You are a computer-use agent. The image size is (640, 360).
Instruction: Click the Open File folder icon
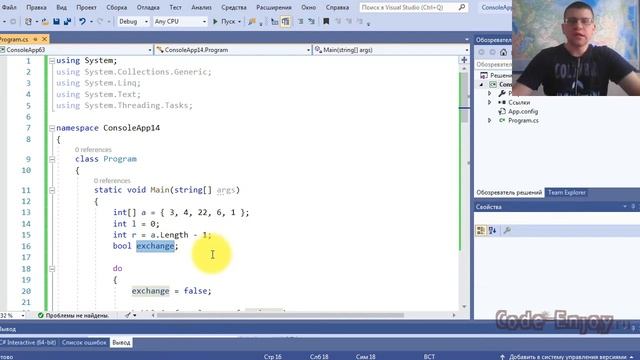click(x=45, y=21)
